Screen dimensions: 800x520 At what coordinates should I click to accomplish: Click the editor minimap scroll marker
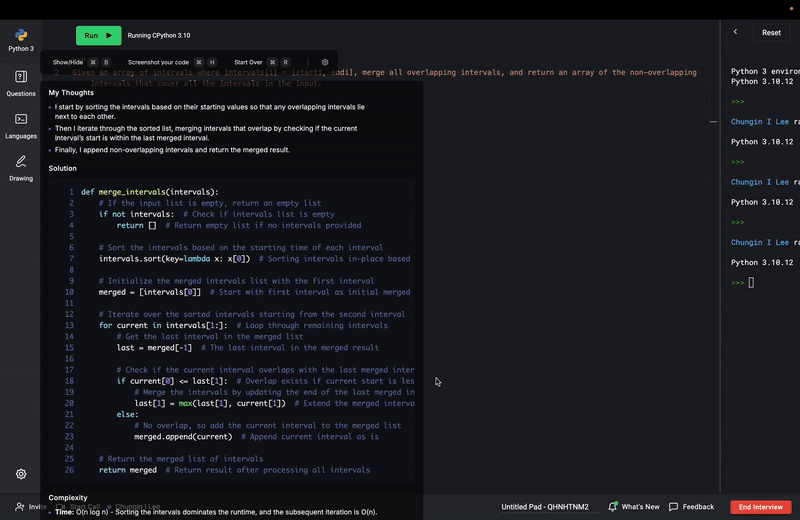coord(713,121)
